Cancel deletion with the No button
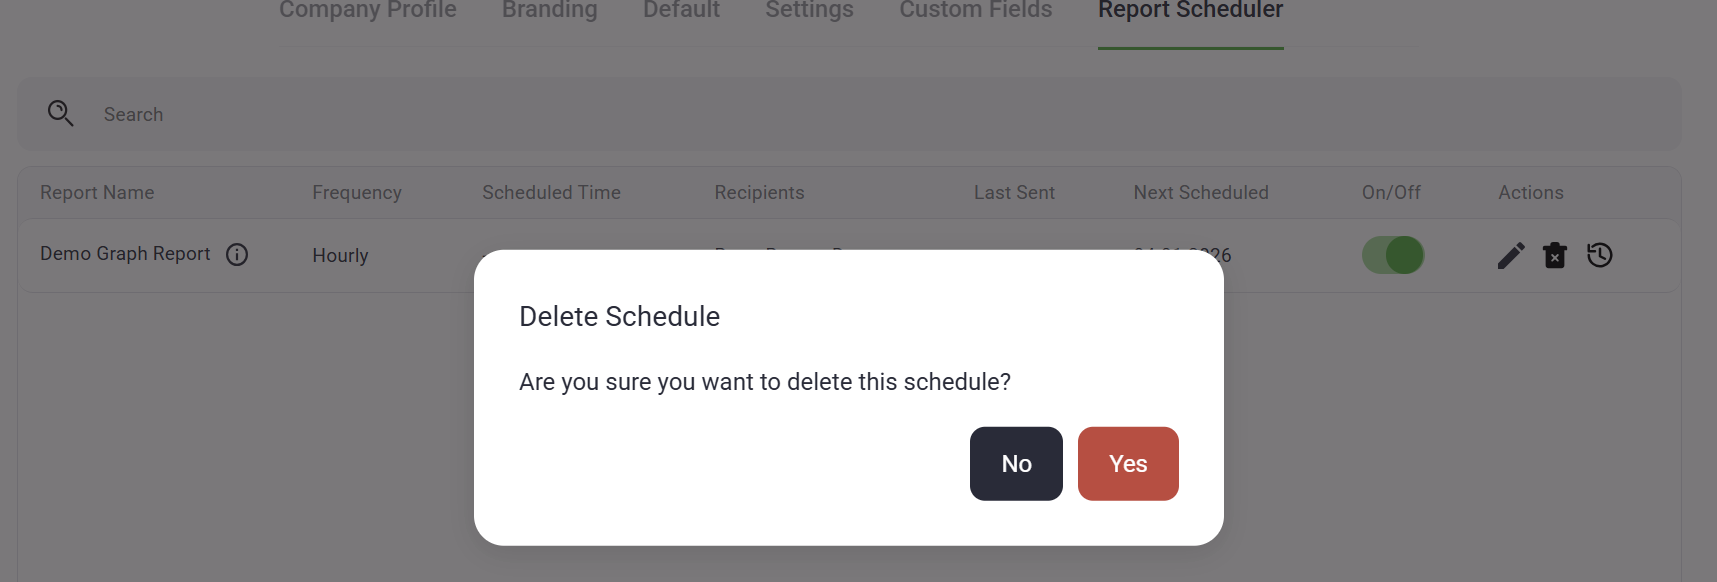The width and height of the screenshot is (1717, 582). pos(1016,464)
